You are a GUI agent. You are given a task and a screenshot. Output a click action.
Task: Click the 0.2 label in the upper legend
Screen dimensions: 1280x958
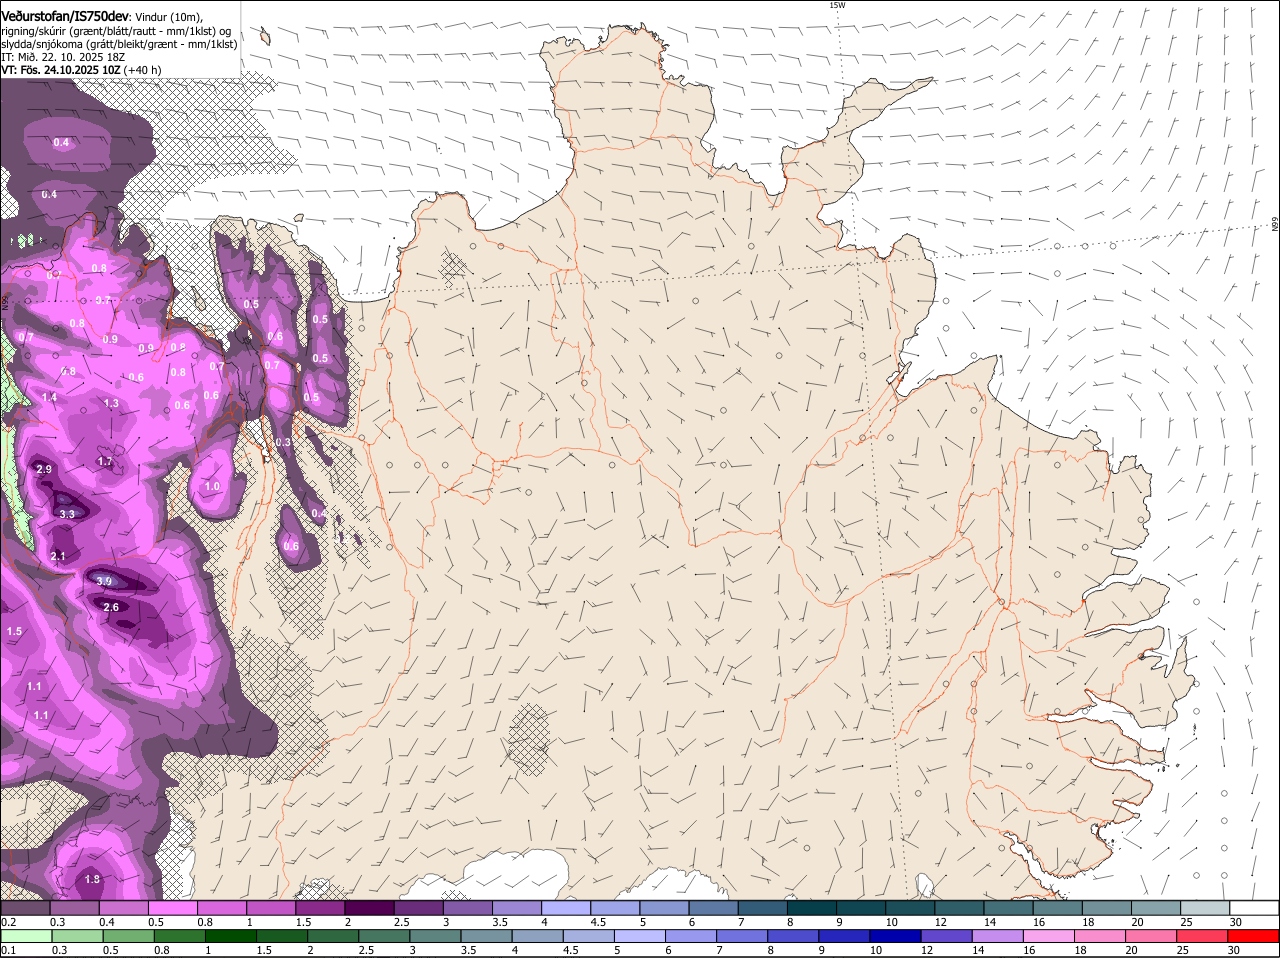pos(8,922)
